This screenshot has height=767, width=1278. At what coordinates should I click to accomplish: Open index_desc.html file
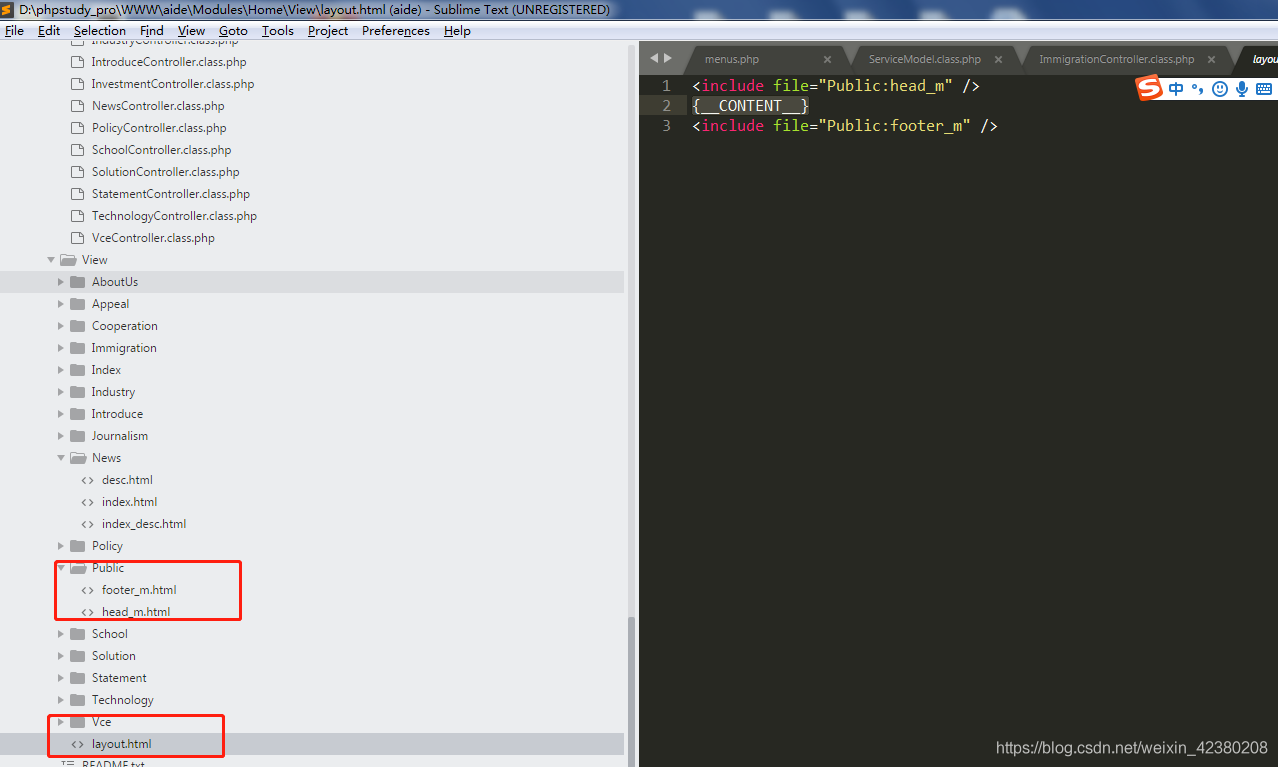click(144, 524)
